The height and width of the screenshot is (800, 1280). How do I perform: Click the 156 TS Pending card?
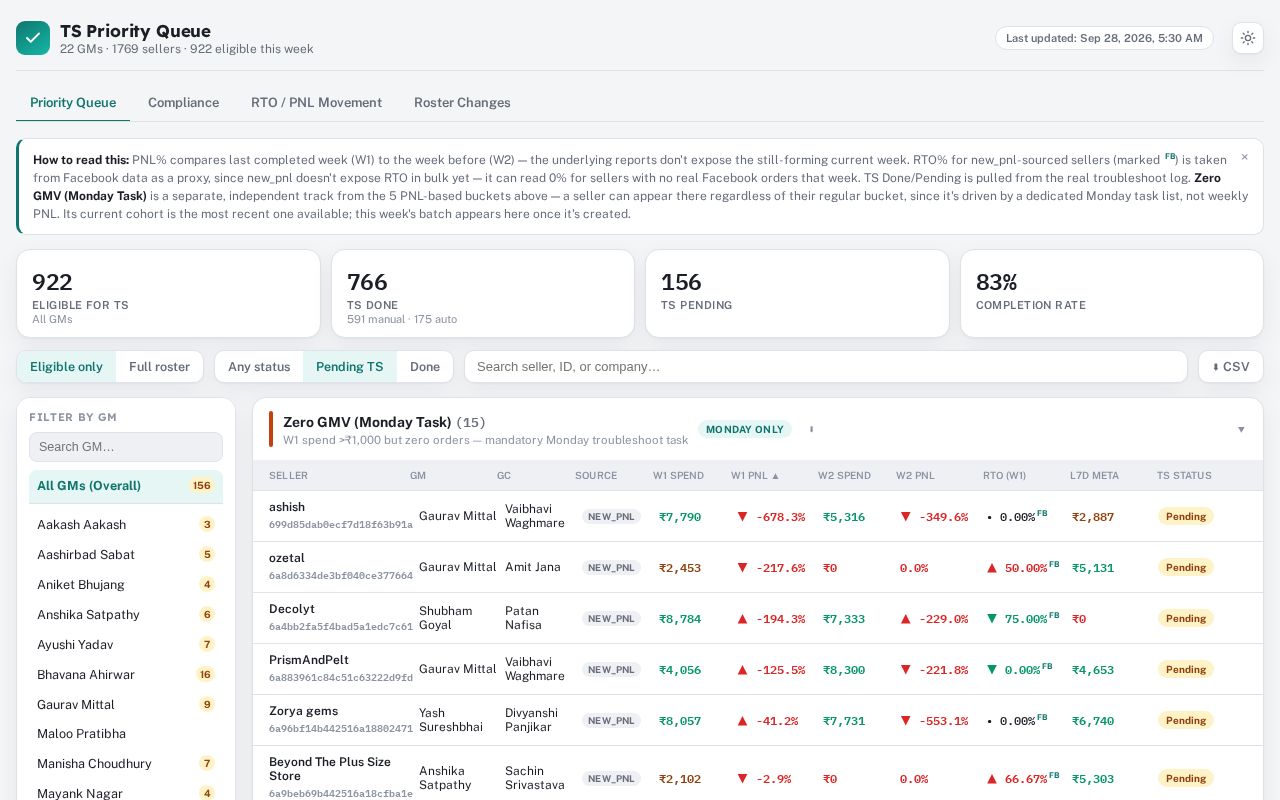(797, 294)
